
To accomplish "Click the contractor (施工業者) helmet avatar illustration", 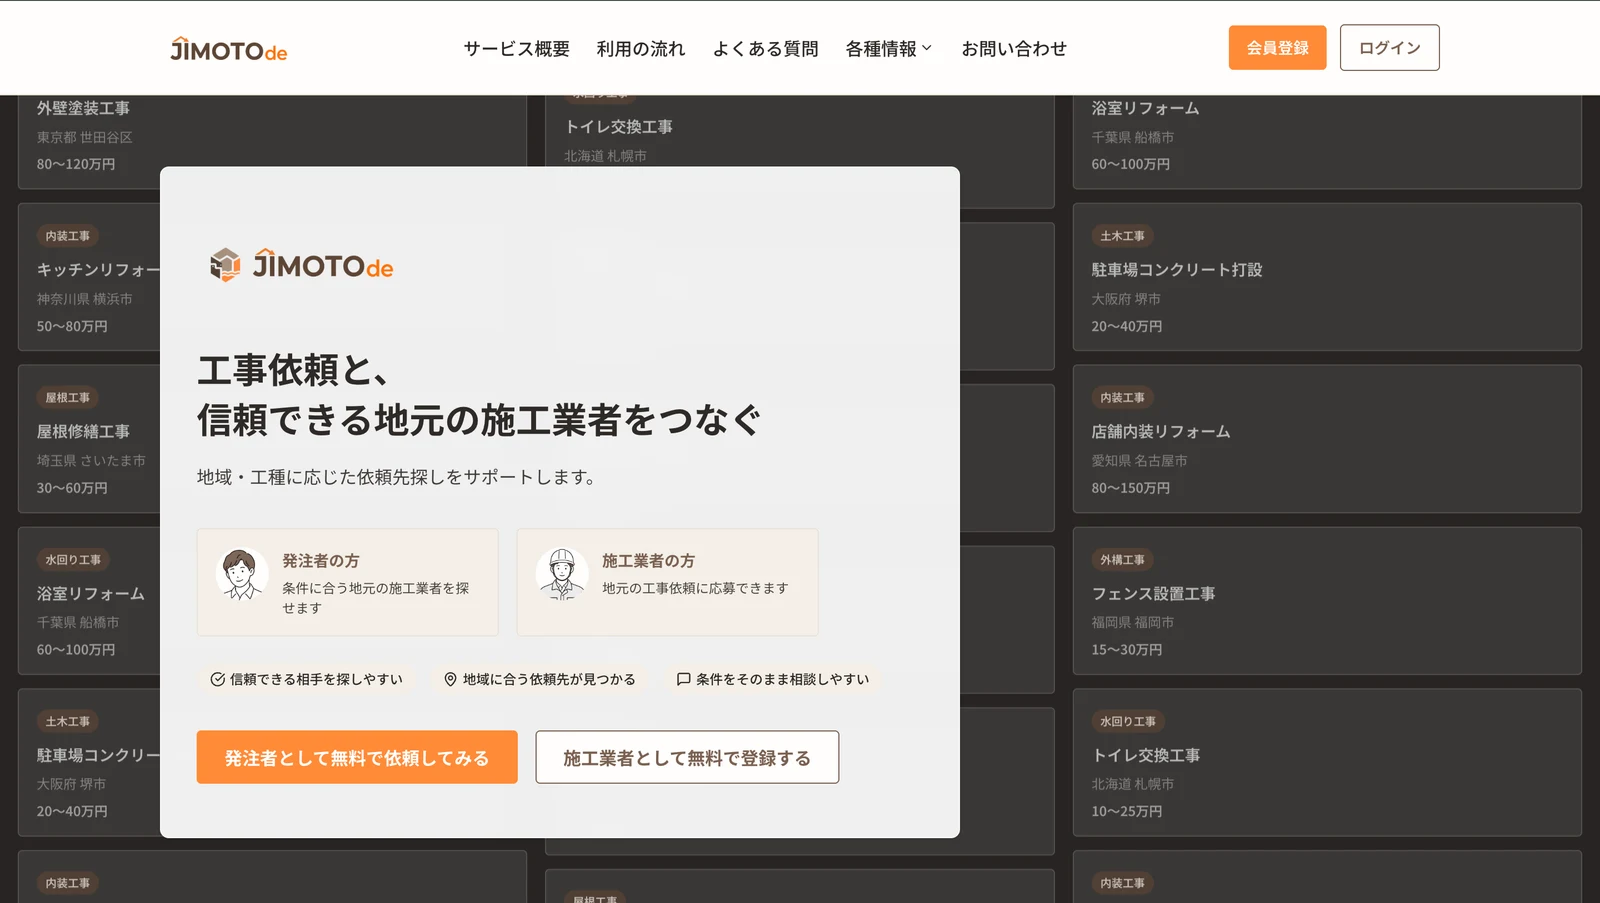I will click(x=562, y=574).
